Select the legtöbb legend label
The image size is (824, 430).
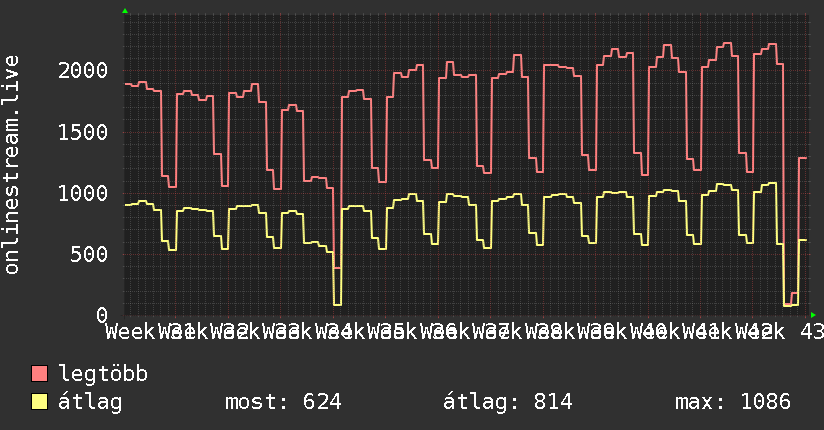tap(103, 374)
